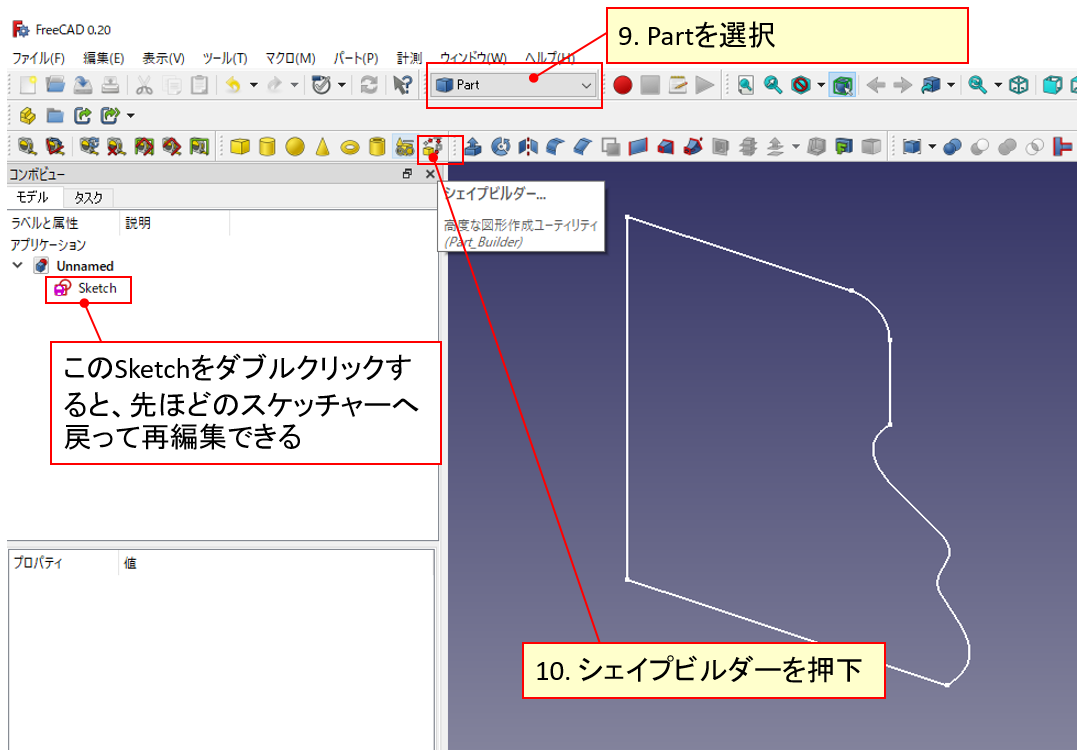1082x753 pixels.
Task: Start macro recording with red circle
Action: coord(622,85)
